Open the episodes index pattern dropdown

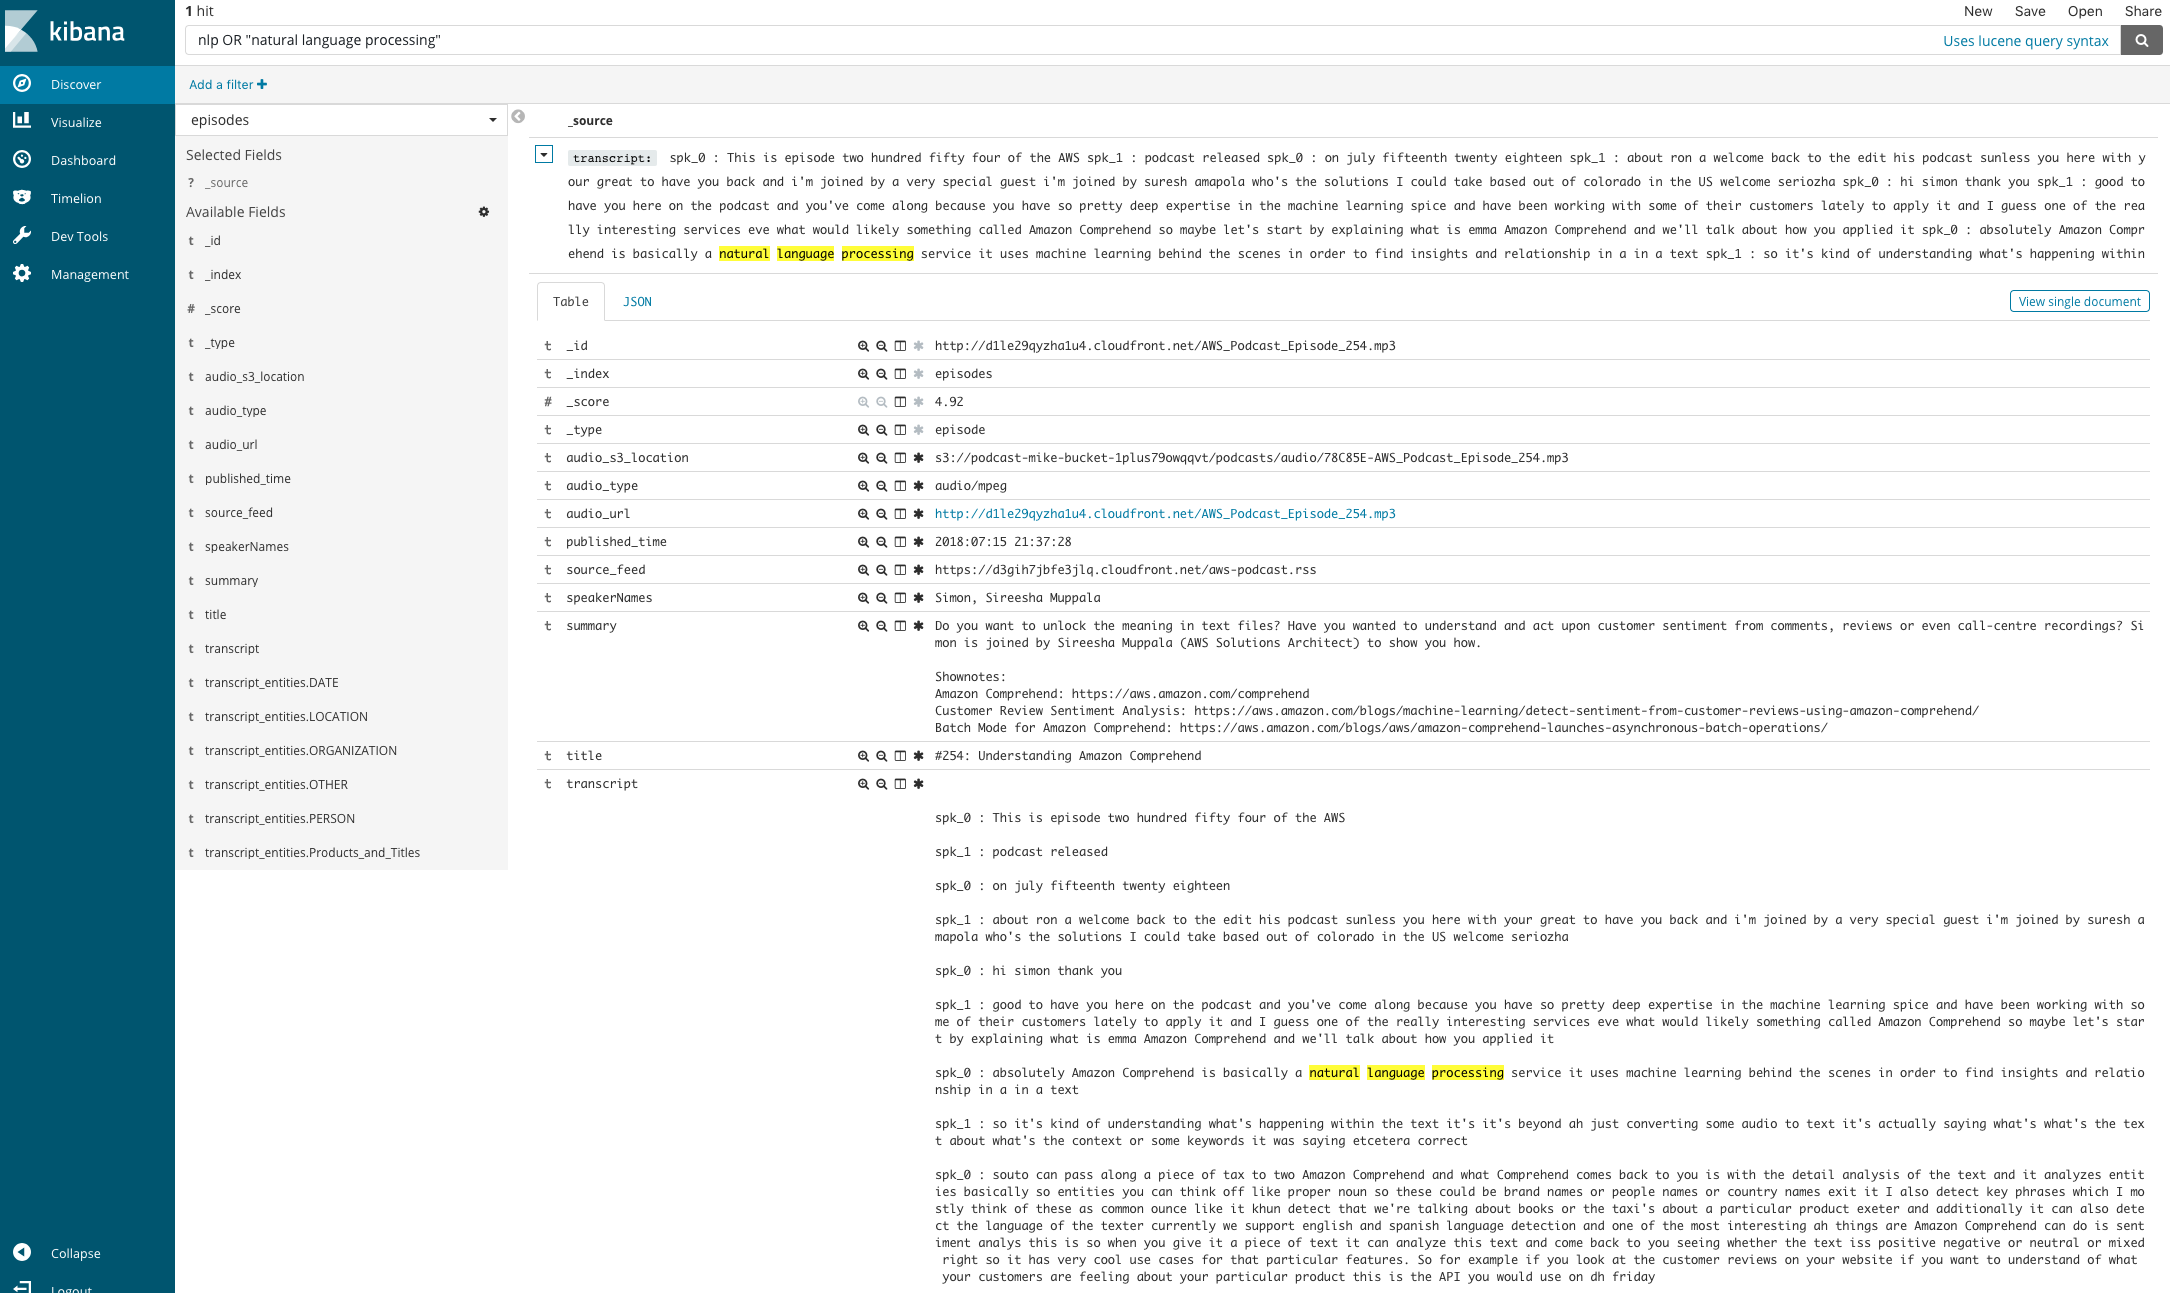click(x=342, y=120)
